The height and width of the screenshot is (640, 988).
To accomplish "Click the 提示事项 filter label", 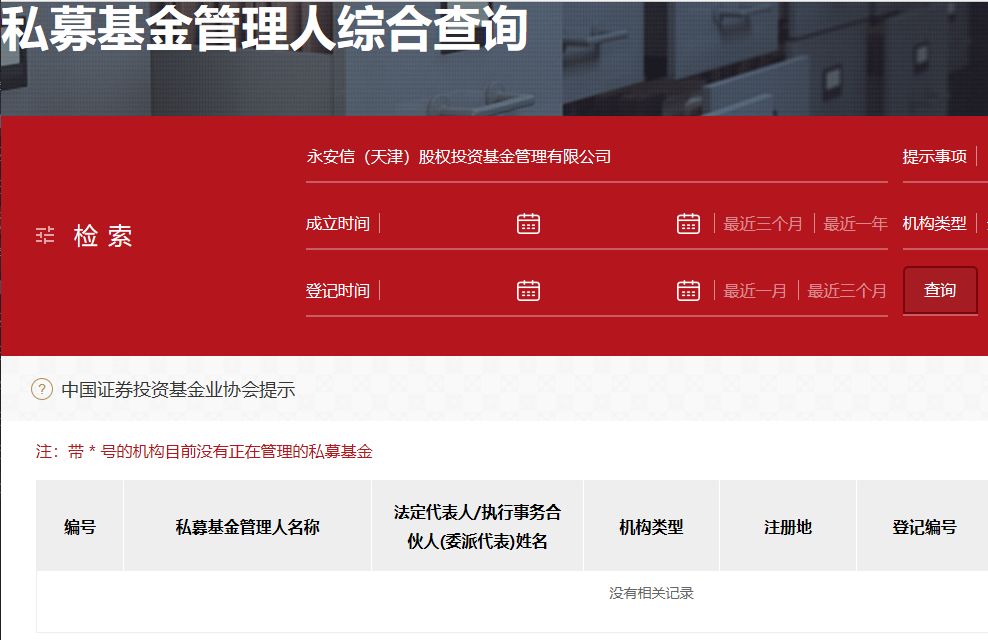I will pyautogui.click(x=934, y=156).
